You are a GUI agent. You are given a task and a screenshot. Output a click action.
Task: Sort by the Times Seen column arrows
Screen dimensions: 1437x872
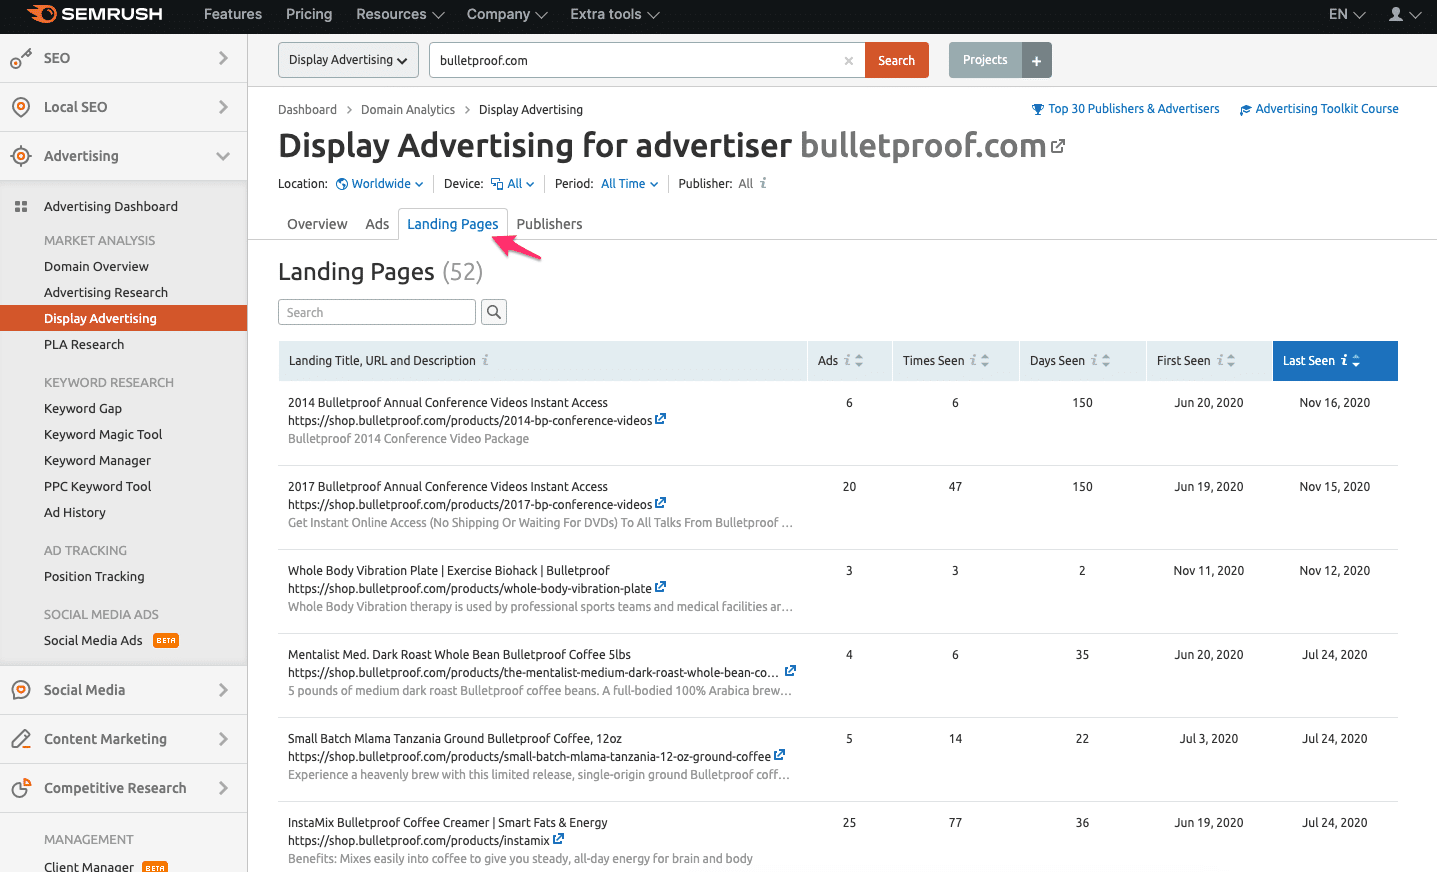pyautogui.click(x=985, y=361)
